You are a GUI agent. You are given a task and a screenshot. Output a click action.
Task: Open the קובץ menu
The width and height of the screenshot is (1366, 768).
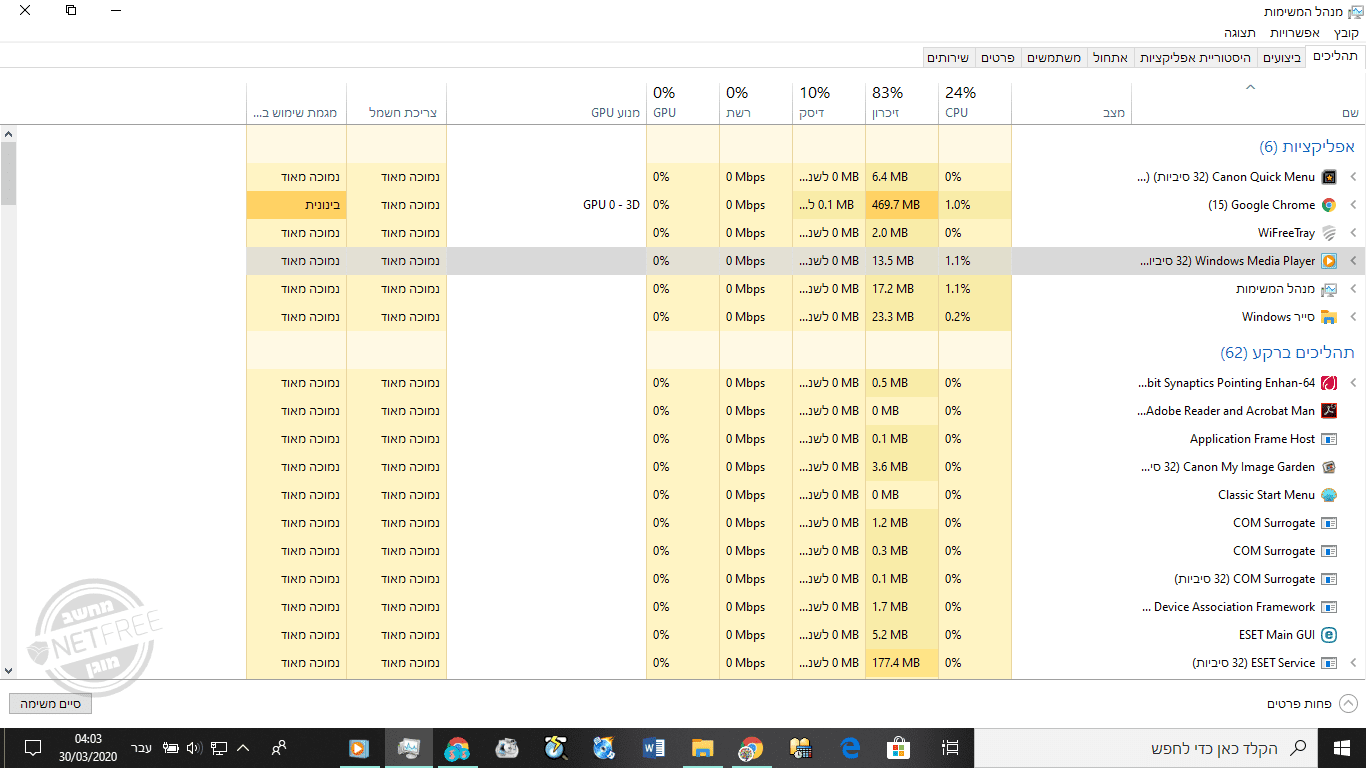(1346, 33)
